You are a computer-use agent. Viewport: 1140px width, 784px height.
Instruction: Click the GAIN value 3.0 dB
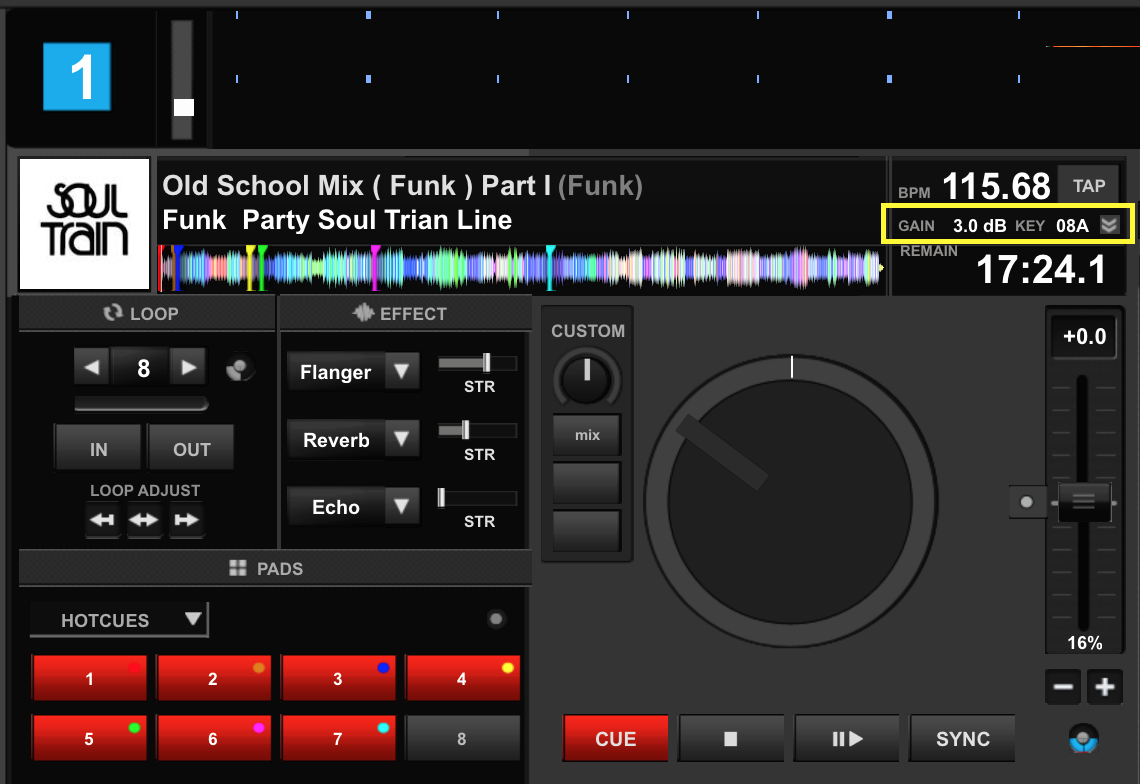pos(979,225)
